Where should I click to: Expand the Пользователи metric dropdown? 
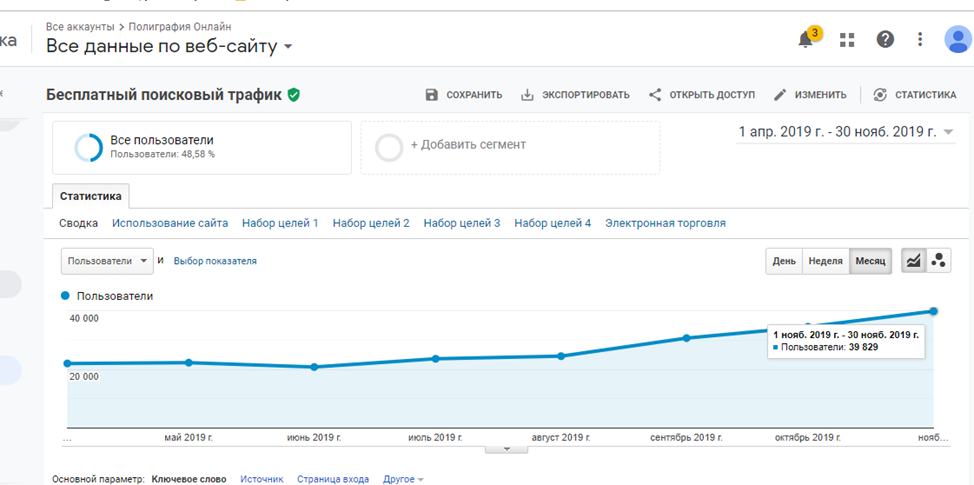point(107,261)
